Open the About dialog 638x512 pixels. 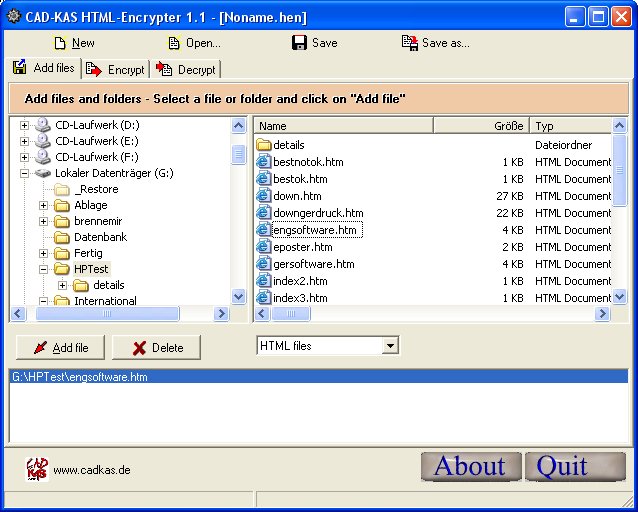(470, 466)
